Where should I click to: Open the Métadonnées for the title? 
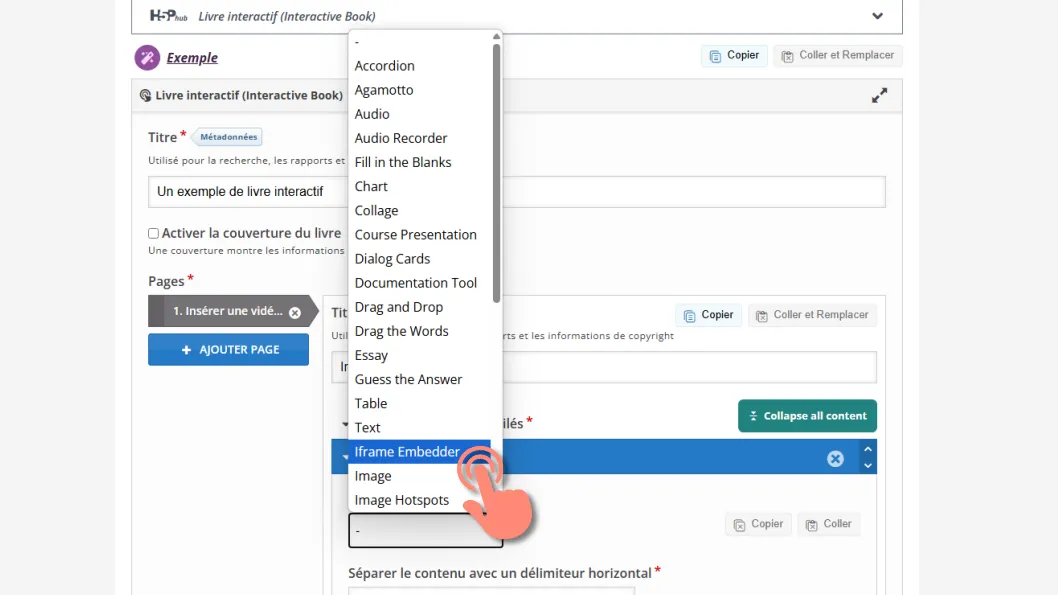pos(227,137)
